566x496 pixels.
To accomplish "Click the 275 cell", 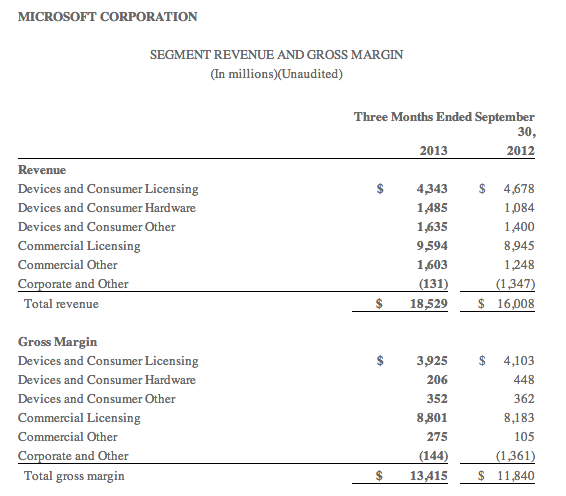I will click(x=437, y=437).
